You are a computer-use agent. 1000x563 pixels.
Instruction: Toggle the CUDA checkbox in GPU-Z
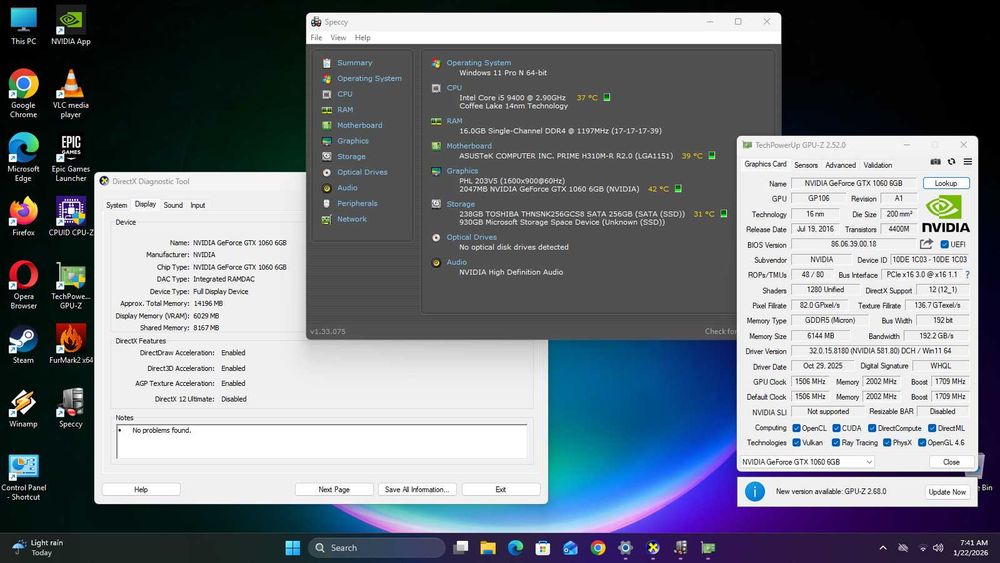[x=836, y=428]
